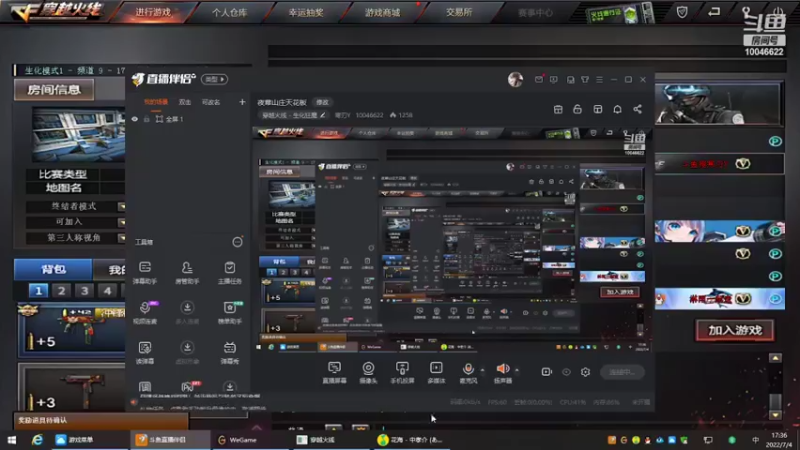Open the 弹幕助手 danmaku assistant tool
800x450 pixels.
point(145,272)
